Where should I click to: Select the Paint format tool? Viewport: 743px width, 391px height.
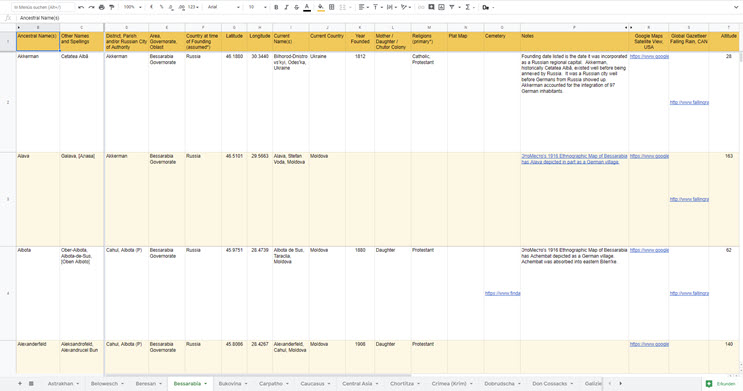112,7
